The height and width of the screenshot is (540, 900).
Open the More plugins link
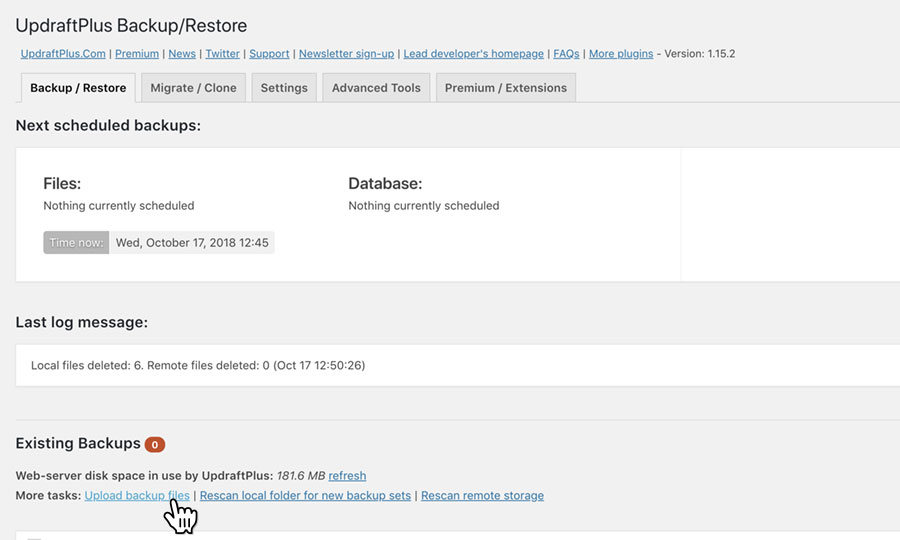[621, 53]
